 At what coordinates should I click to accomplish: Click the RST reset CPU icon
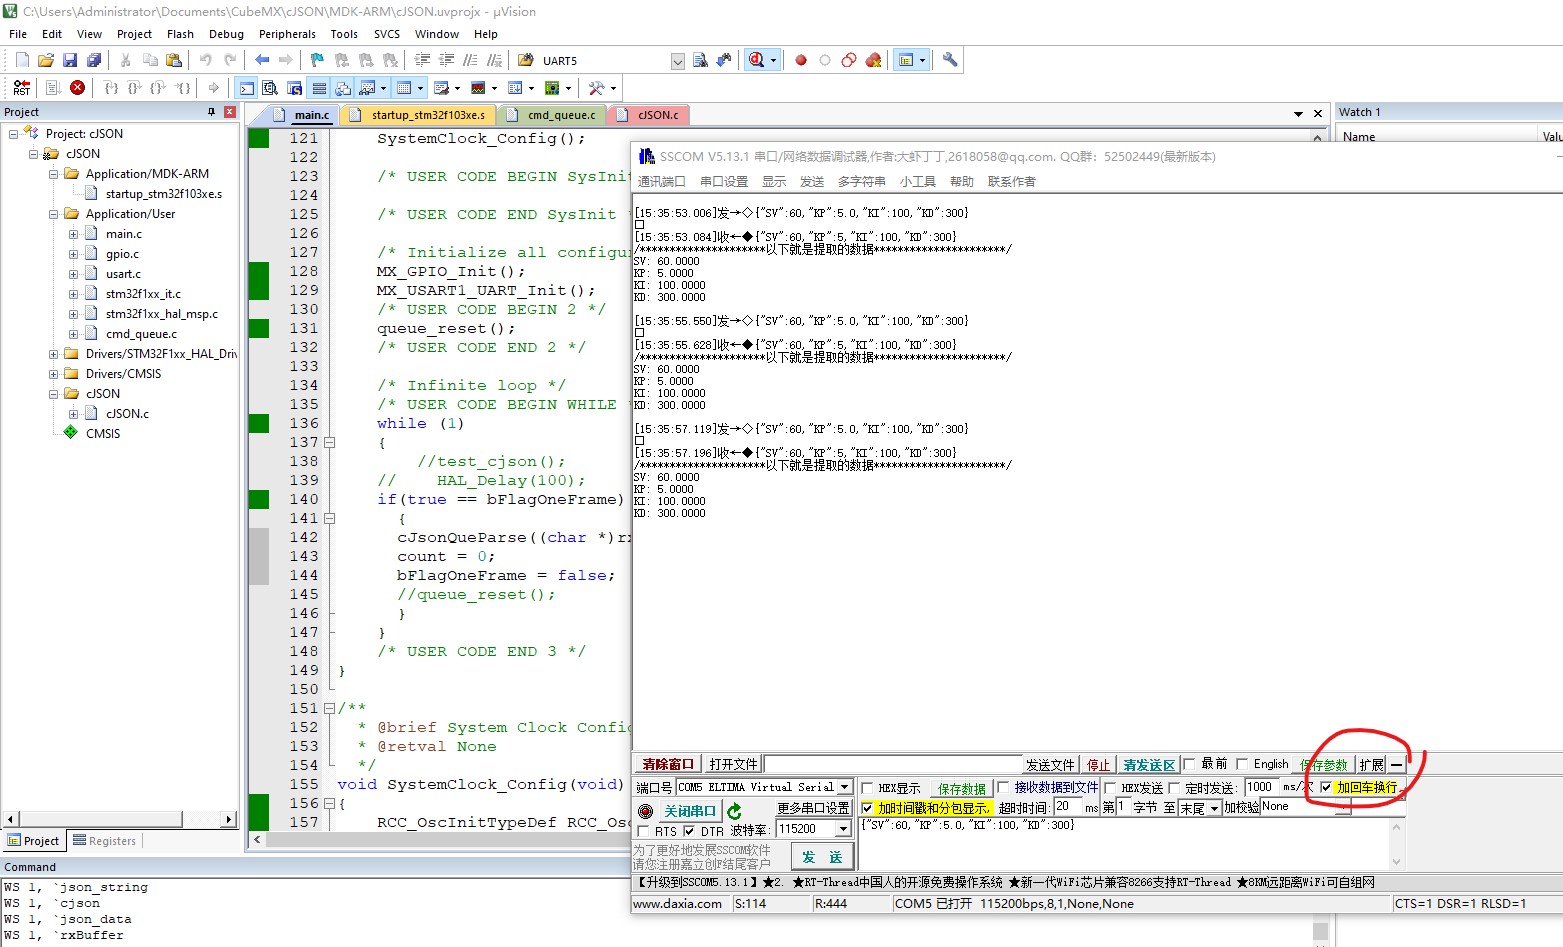pos(22,88)
